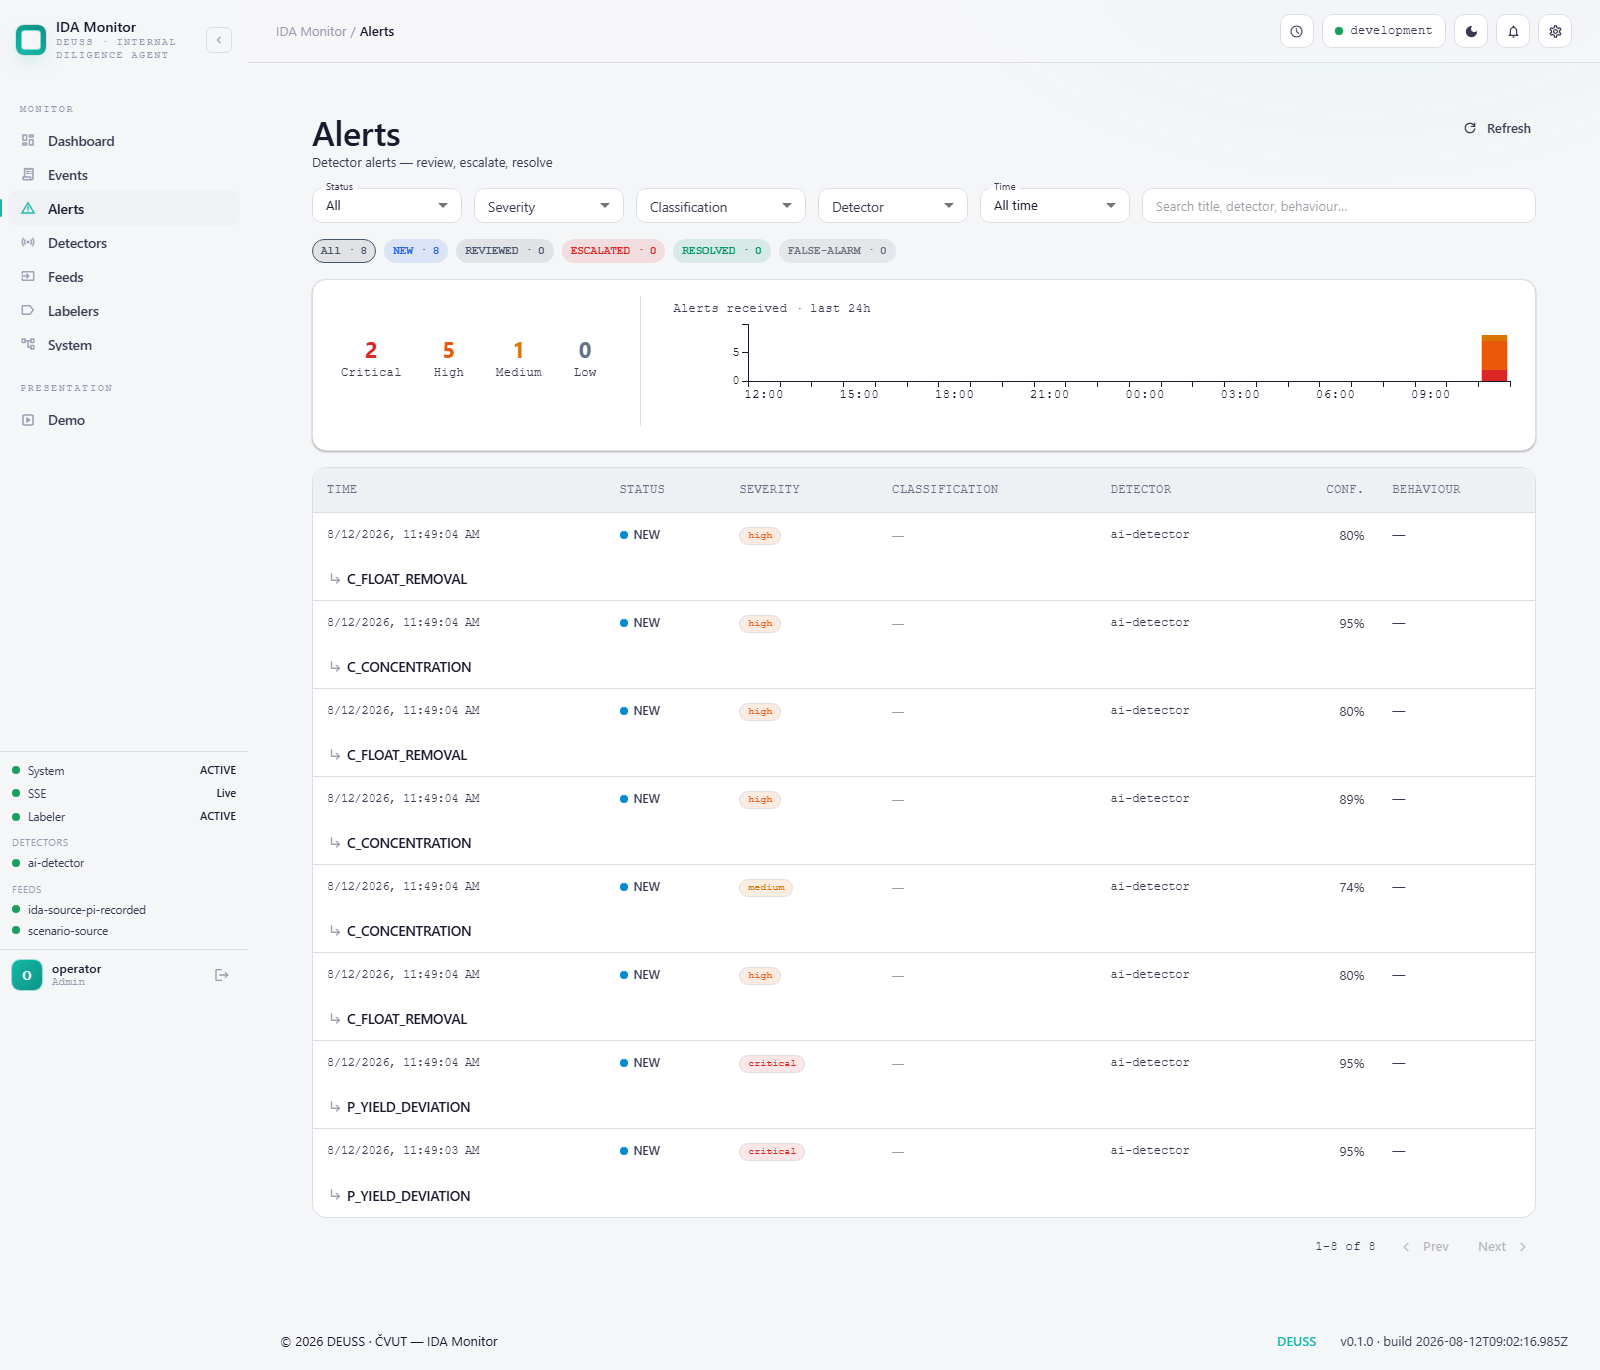Screen dimensions: 1600x1370
Task: Select the REVIEWED filter chip
Action: tap(505, 251)
